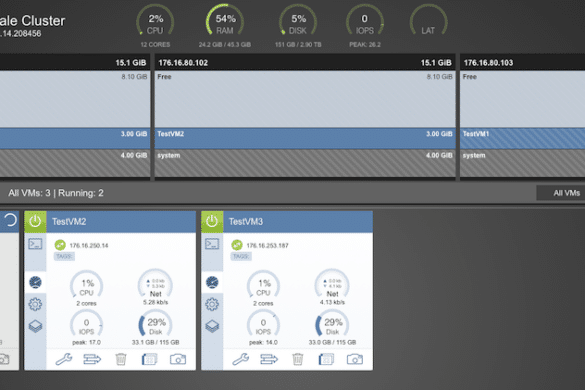Click TestVM2 move VM arrow icon
The width and height of the screenshot is (585, 390).
pos(92,359)
